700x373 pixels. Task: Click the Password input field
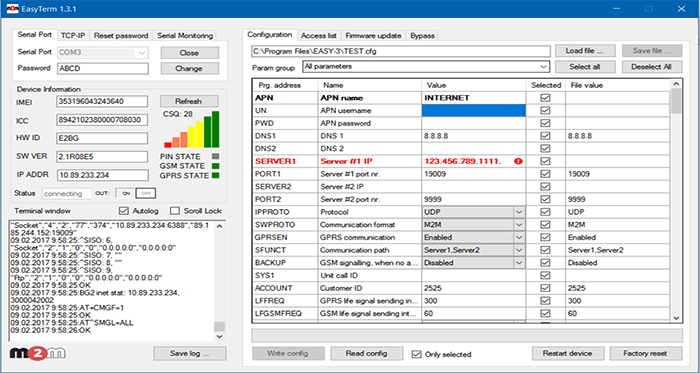(103, 69)
